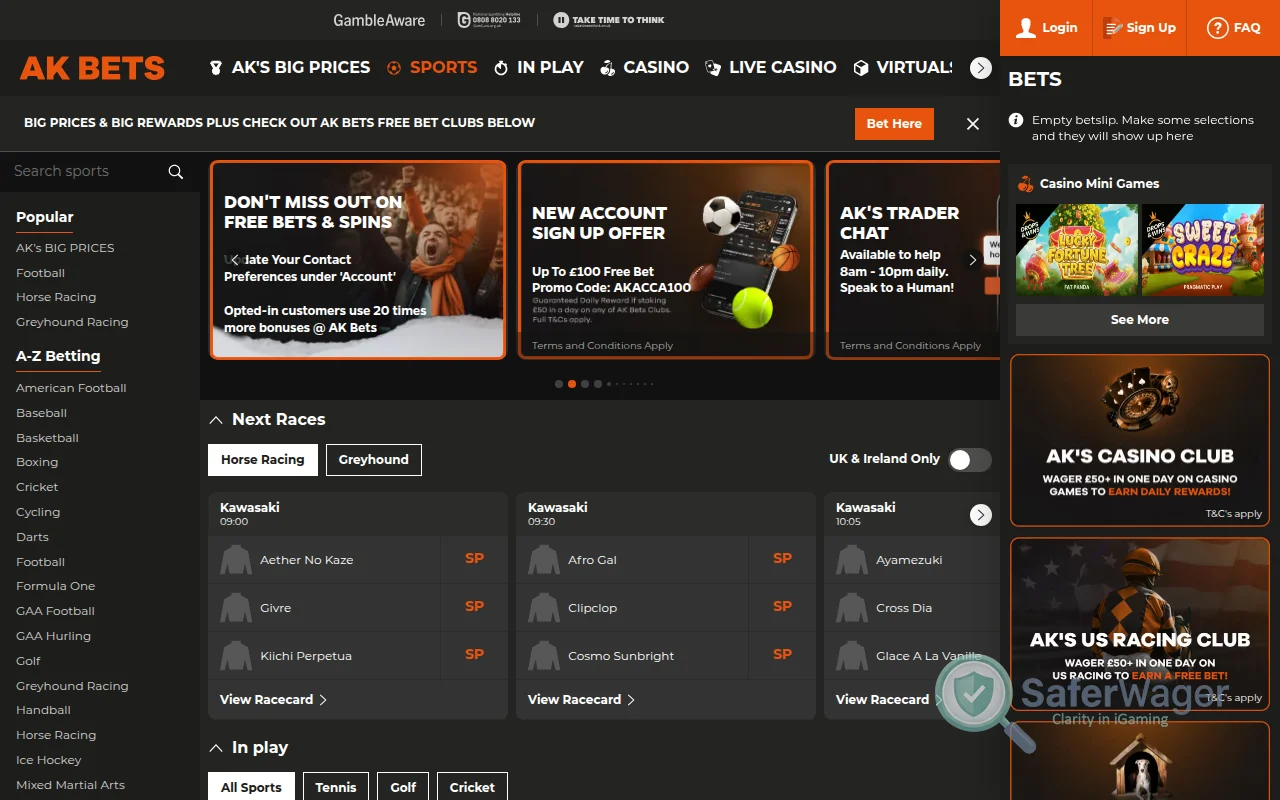The height and width of the screenshot is (800, 1280).
Task: Click the GambleAware logo in the top bar
Action: point(379,19)
